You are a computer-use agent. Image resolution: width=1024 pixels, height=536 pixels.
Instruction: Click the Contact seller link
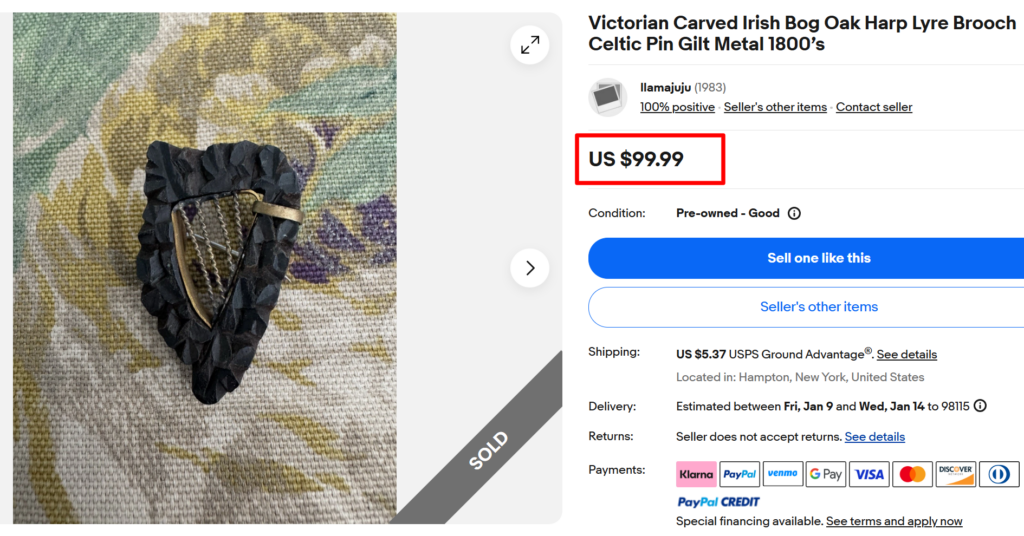874,107
